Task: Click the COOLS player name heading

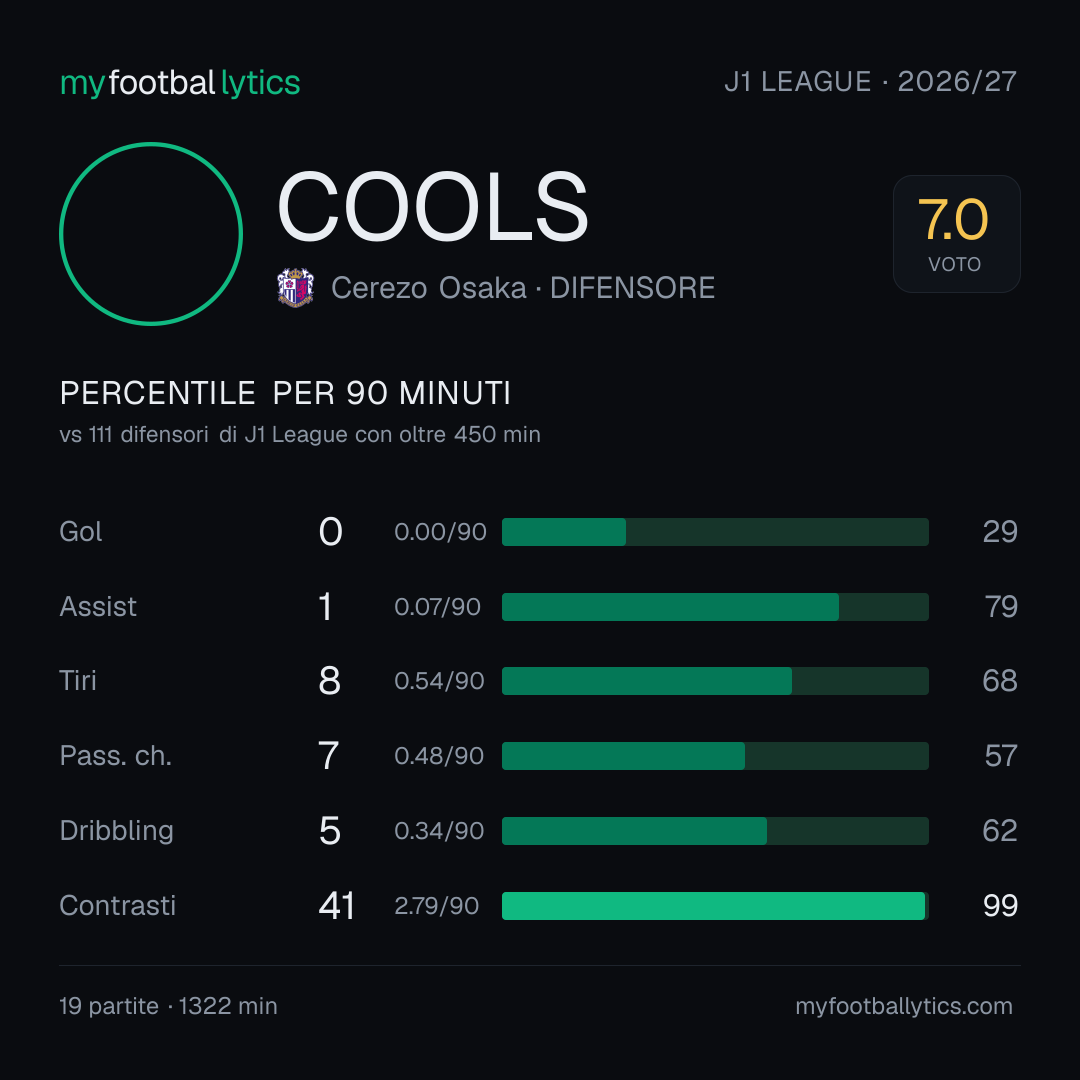Action: tap(433, 207)
